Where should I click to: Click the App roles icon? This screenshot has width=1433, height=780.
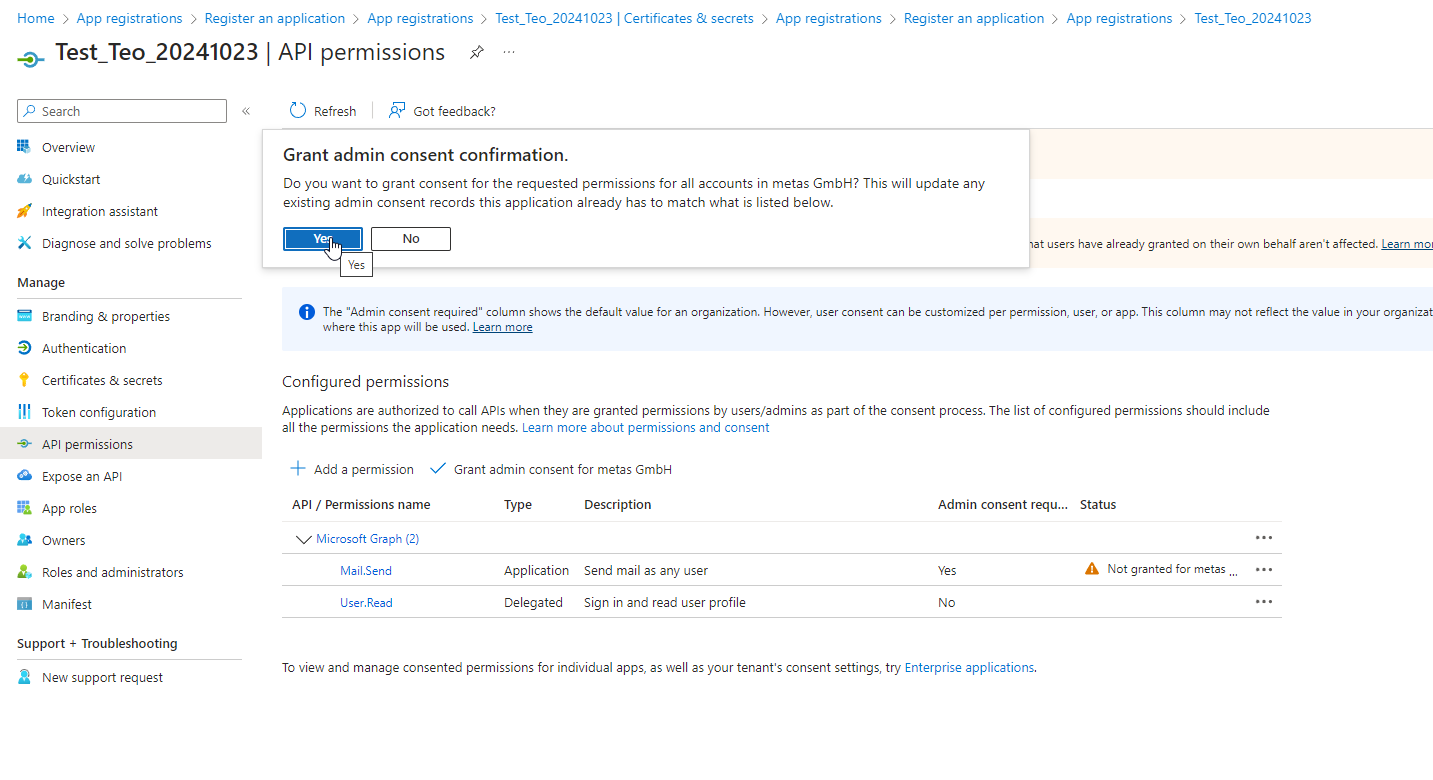[x=24, y=508]
